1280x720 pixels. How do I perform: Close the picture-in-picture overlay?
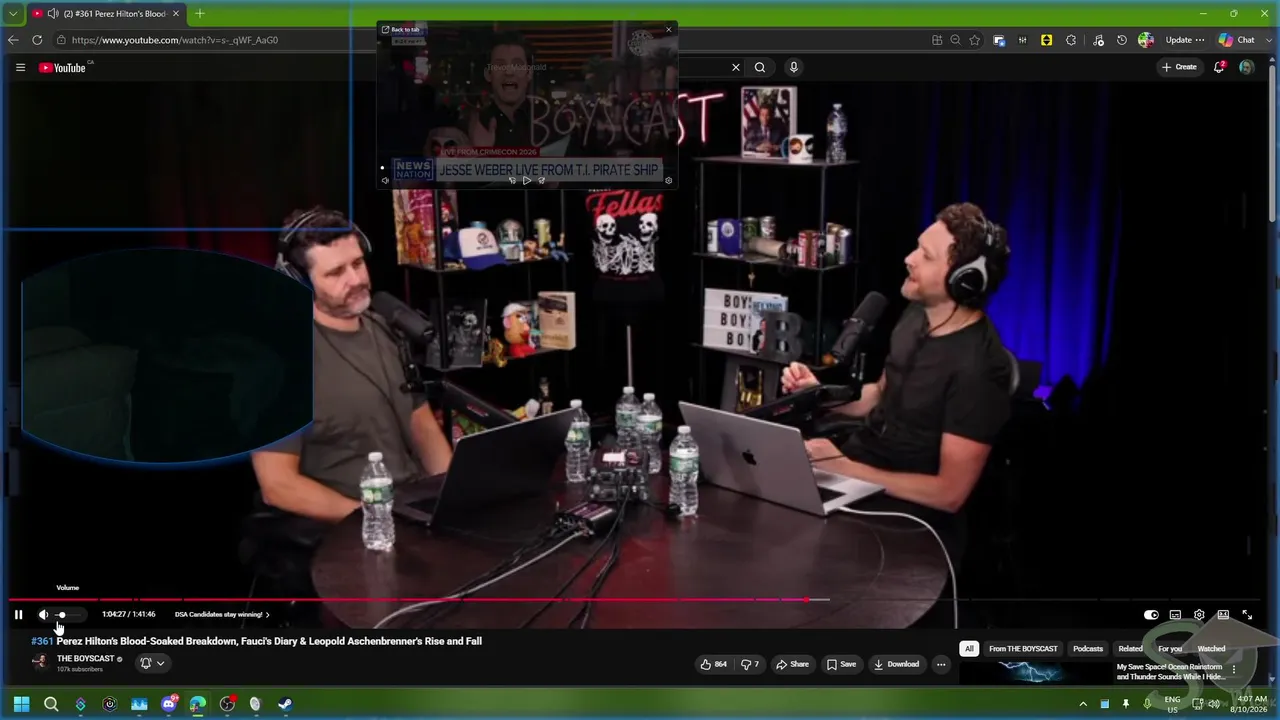coord(669,30)
